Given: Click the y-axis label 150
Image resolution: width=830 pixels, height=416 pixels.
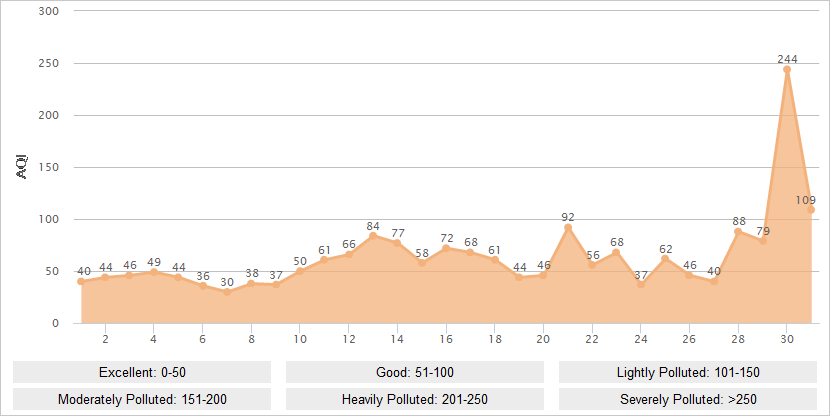Looking at the screenshot, I should click(49, 167).
